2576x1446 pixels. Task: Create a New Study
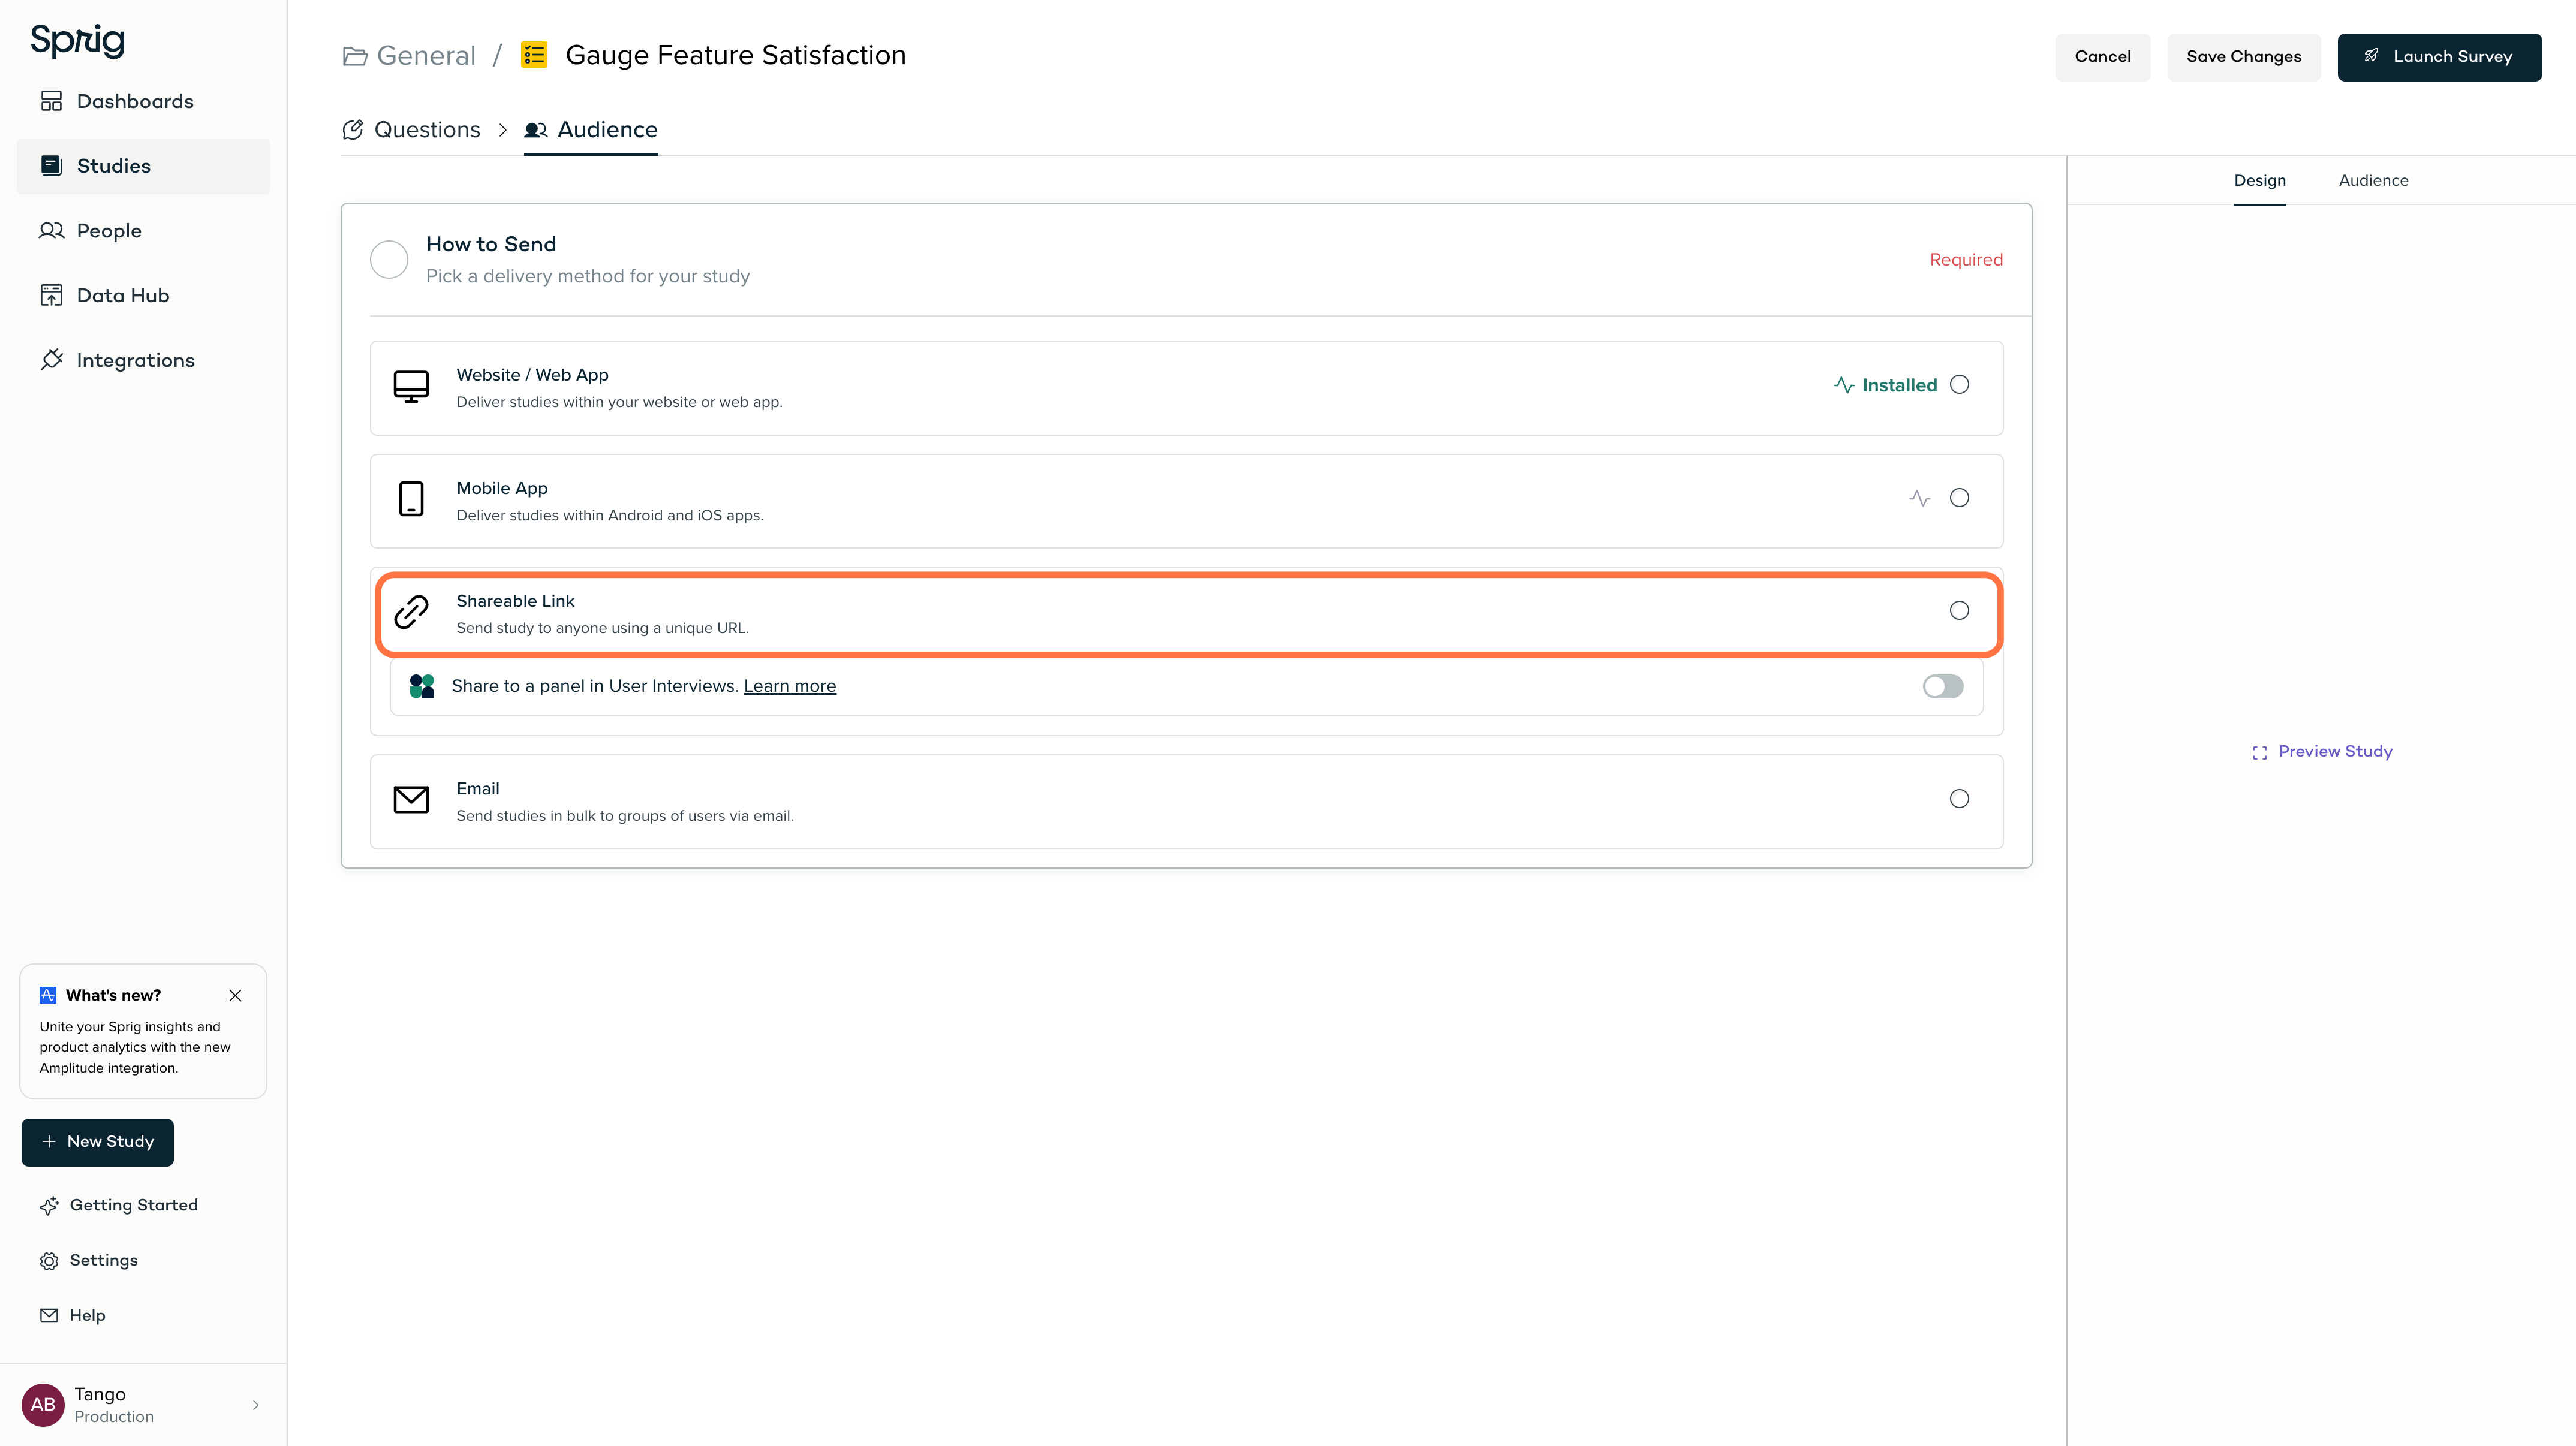[x=98, y=1143]
